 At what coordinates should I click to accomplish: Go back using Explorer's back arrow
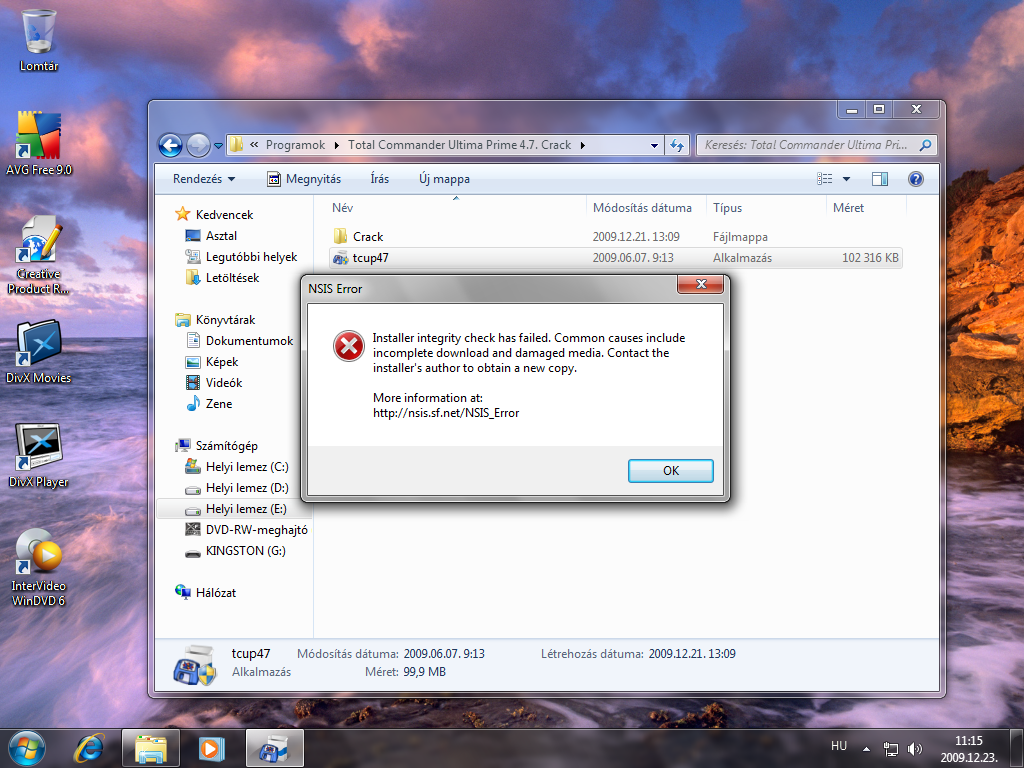pyautogui.click(x=170, y=145)
